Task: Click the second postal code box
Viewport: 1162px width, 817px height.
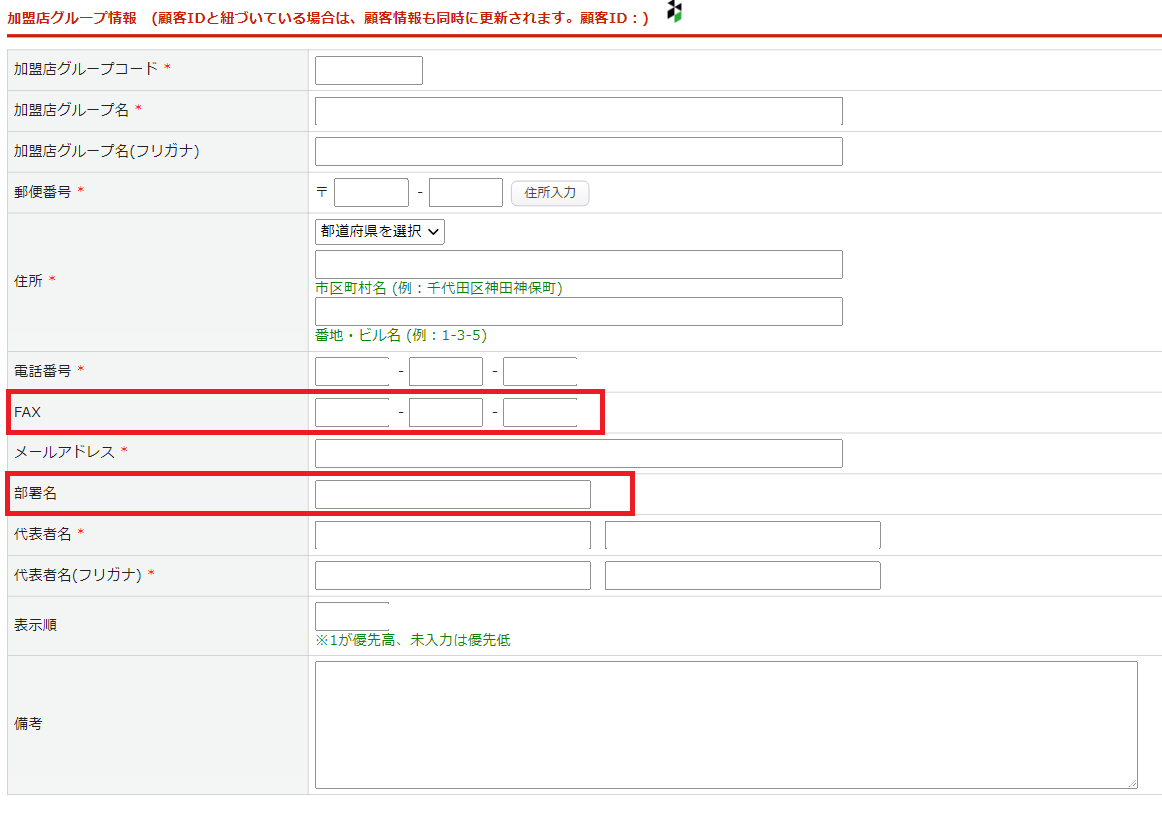Action: click(465, 193)
